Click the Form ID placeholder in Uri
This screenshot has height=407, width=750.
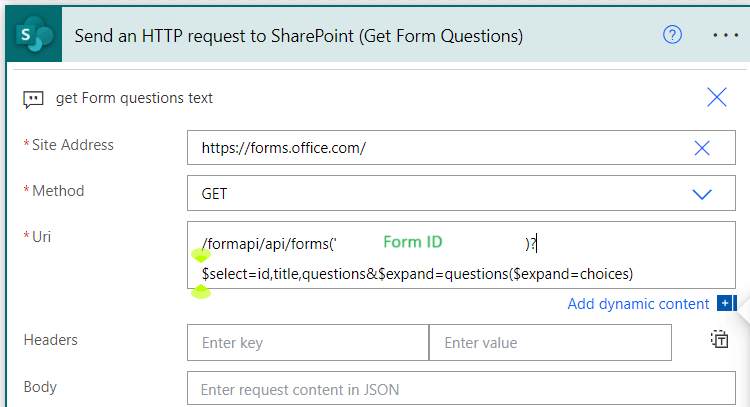point(413,243)
